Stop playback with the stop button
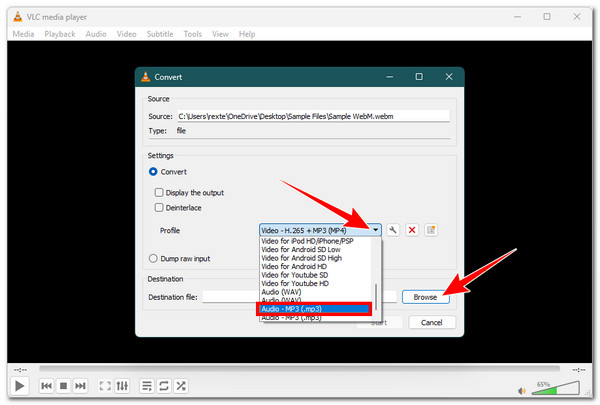The width and height of the screenshot is (600, 405). 64,385
